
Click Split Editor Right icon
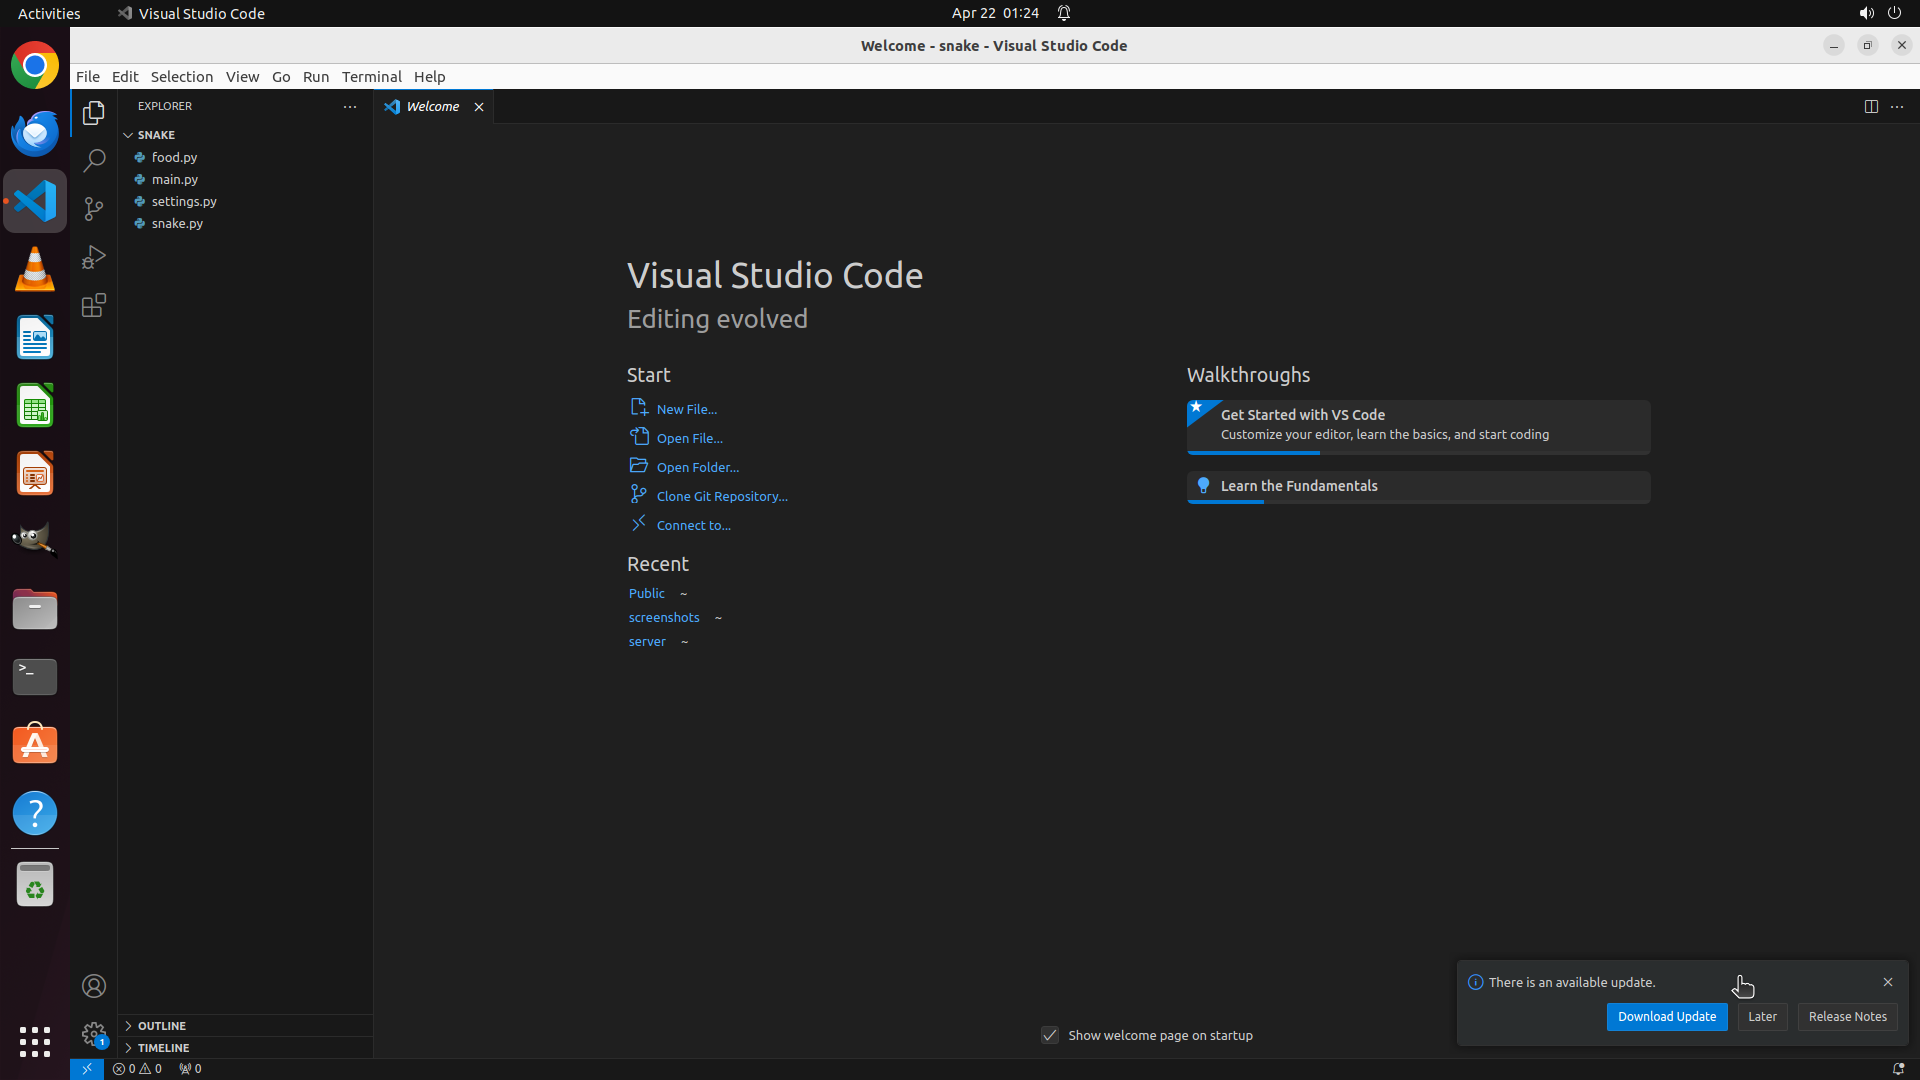pyautogui.click(x=1871, y=106)
